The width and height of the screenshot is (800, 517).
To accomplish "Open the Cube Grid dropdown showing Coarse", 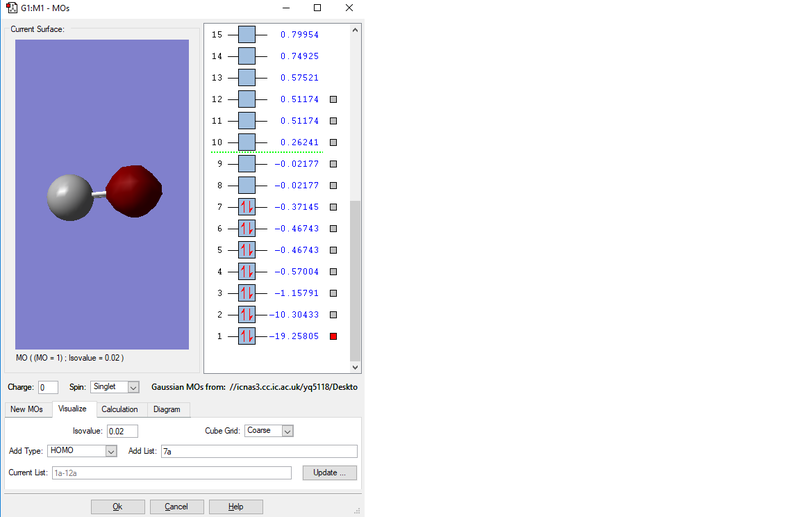I will pyautogui.click(x=269, y=431).
